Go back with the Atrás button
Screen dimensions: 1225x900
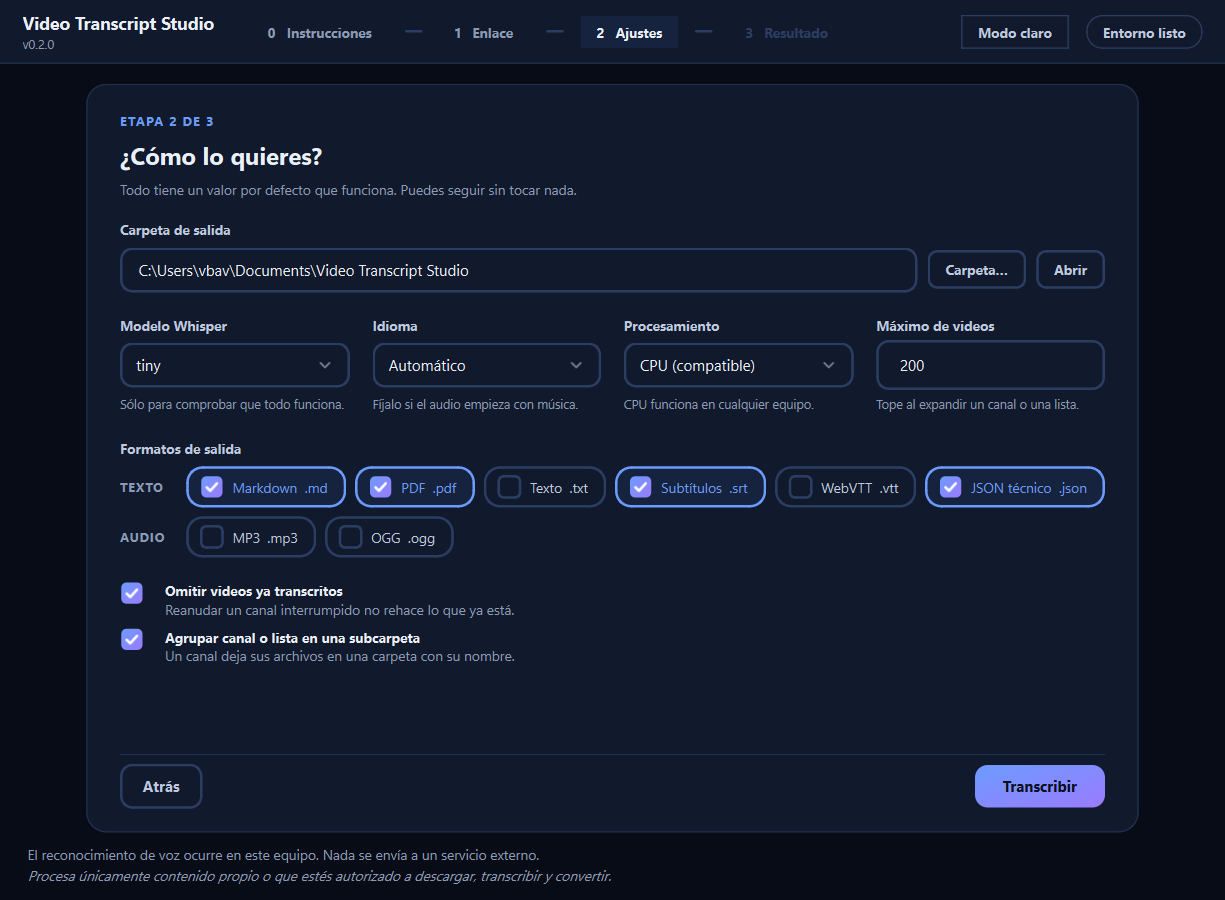(x=161, y=786)
